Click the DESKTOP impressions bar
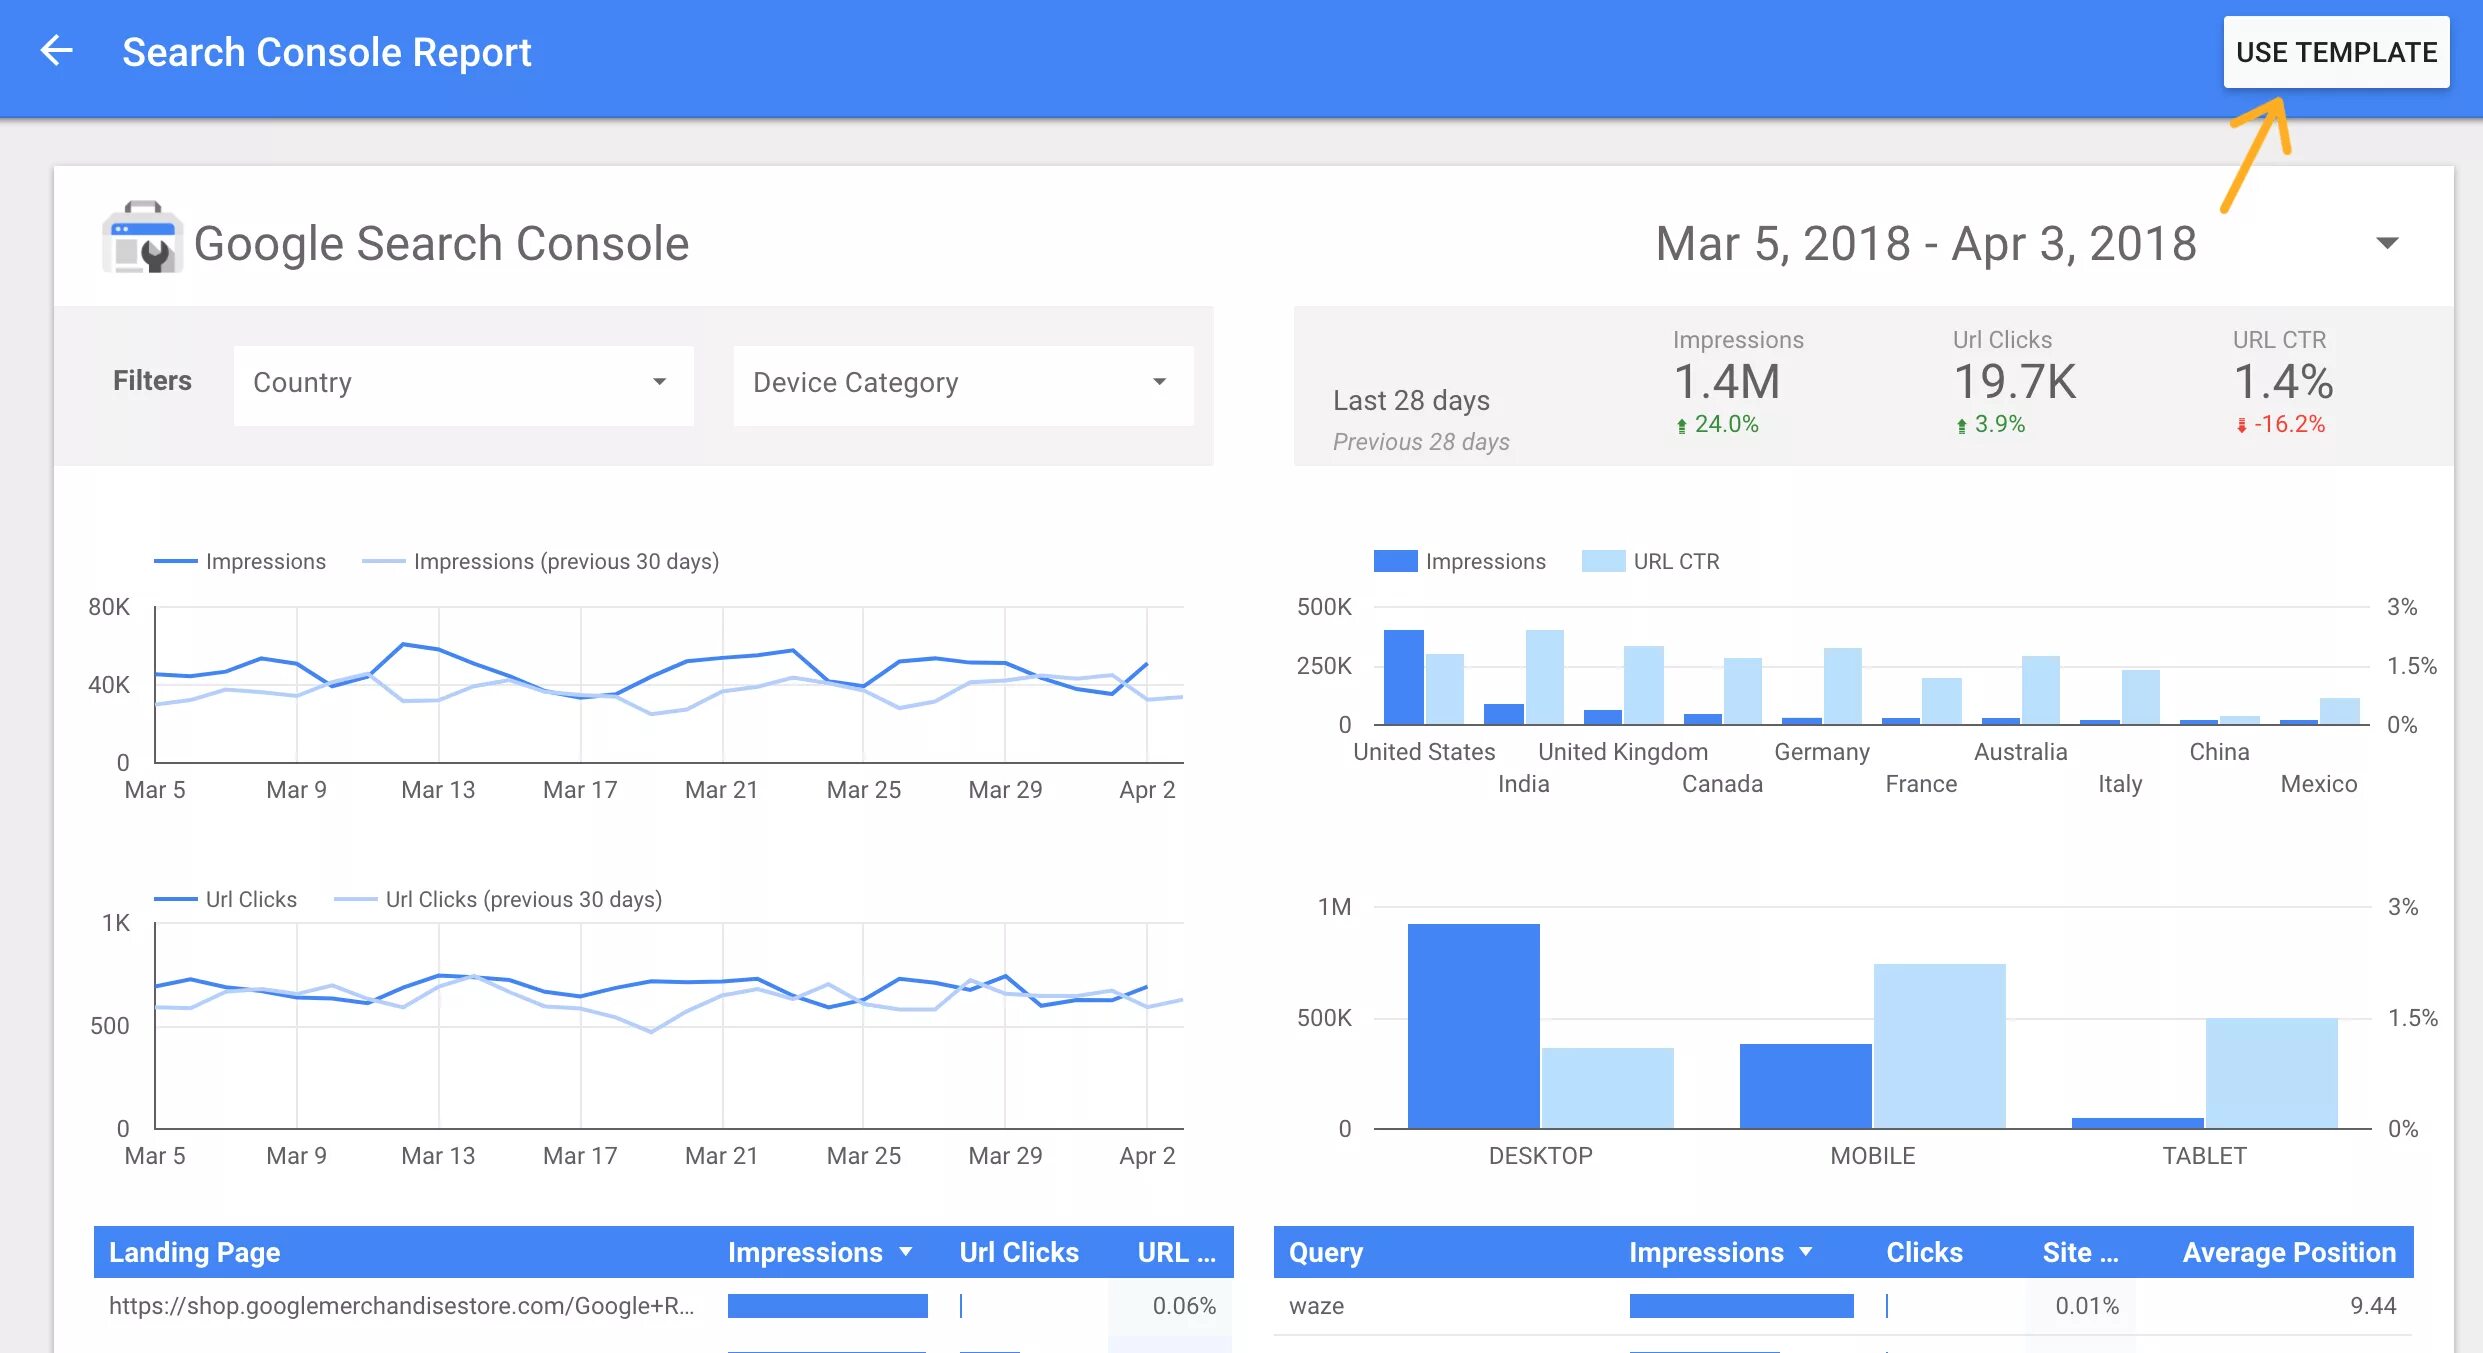 1473,1026
